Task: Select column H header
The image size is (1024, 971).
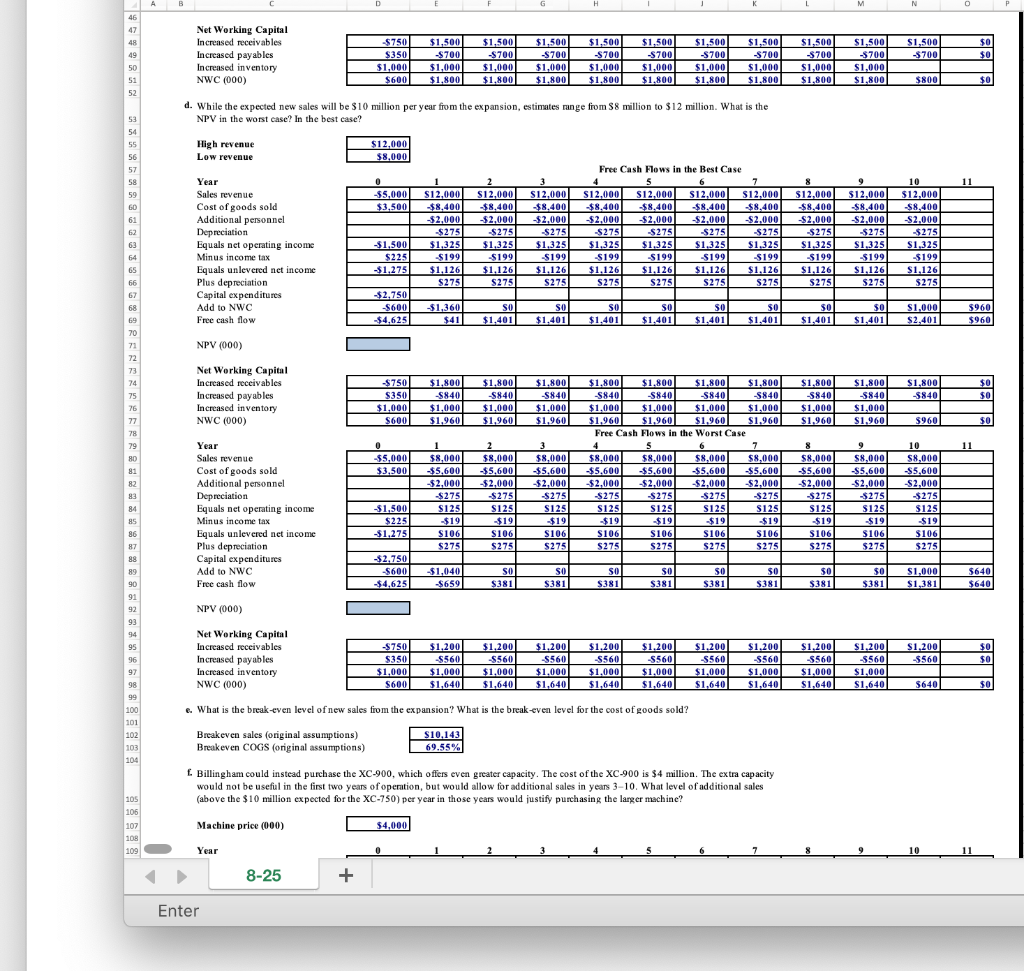Action: tap(596, 4)
